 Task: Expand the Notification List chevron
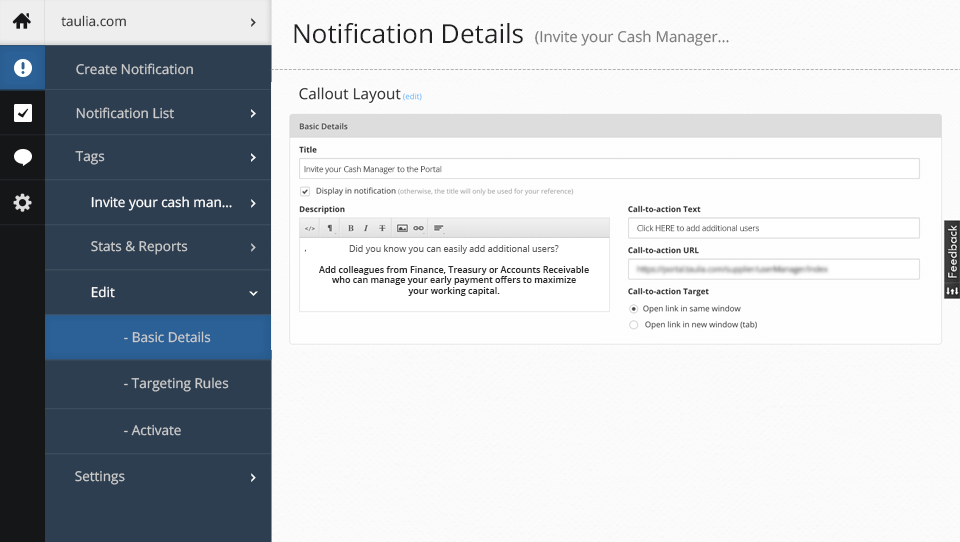[x=253, y=113]
